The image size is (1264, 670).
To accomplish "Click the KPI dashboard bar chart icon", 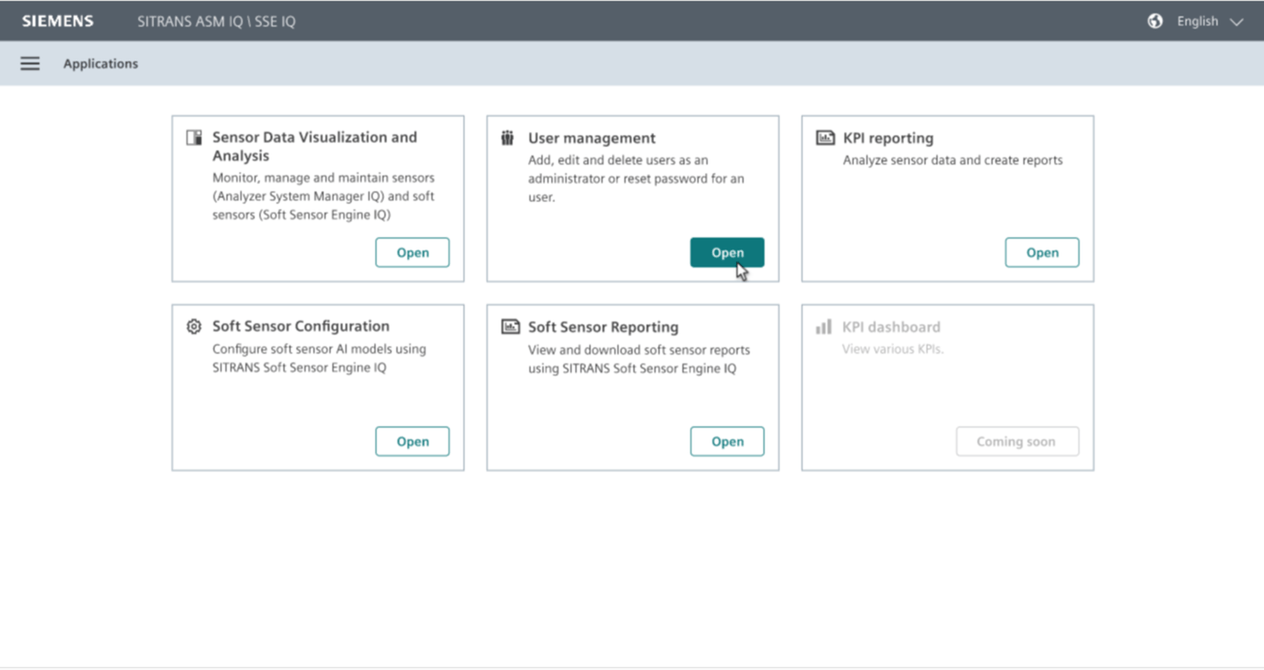I will [x=824, y=327].
